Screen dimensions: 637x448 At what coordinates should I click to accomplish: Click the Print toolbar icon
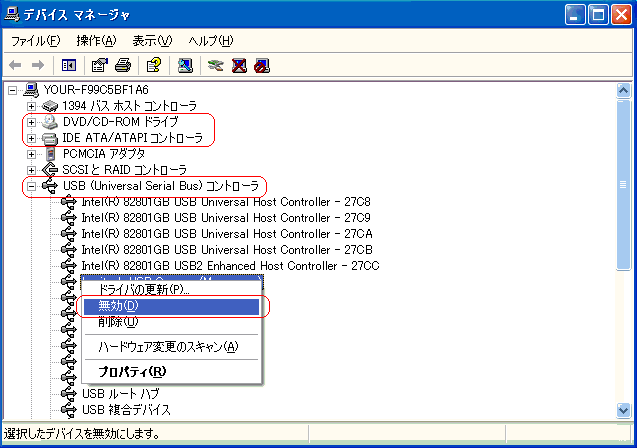pos(123,65)
